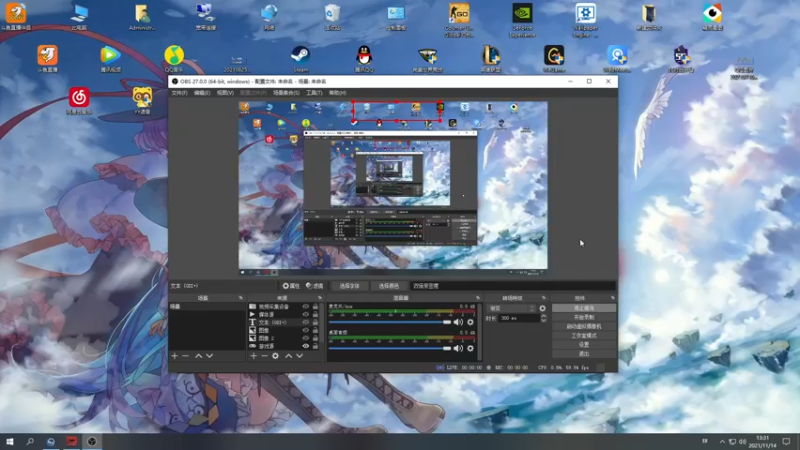
Task: Open the 场景集合 menu
Action: (282, 92)
